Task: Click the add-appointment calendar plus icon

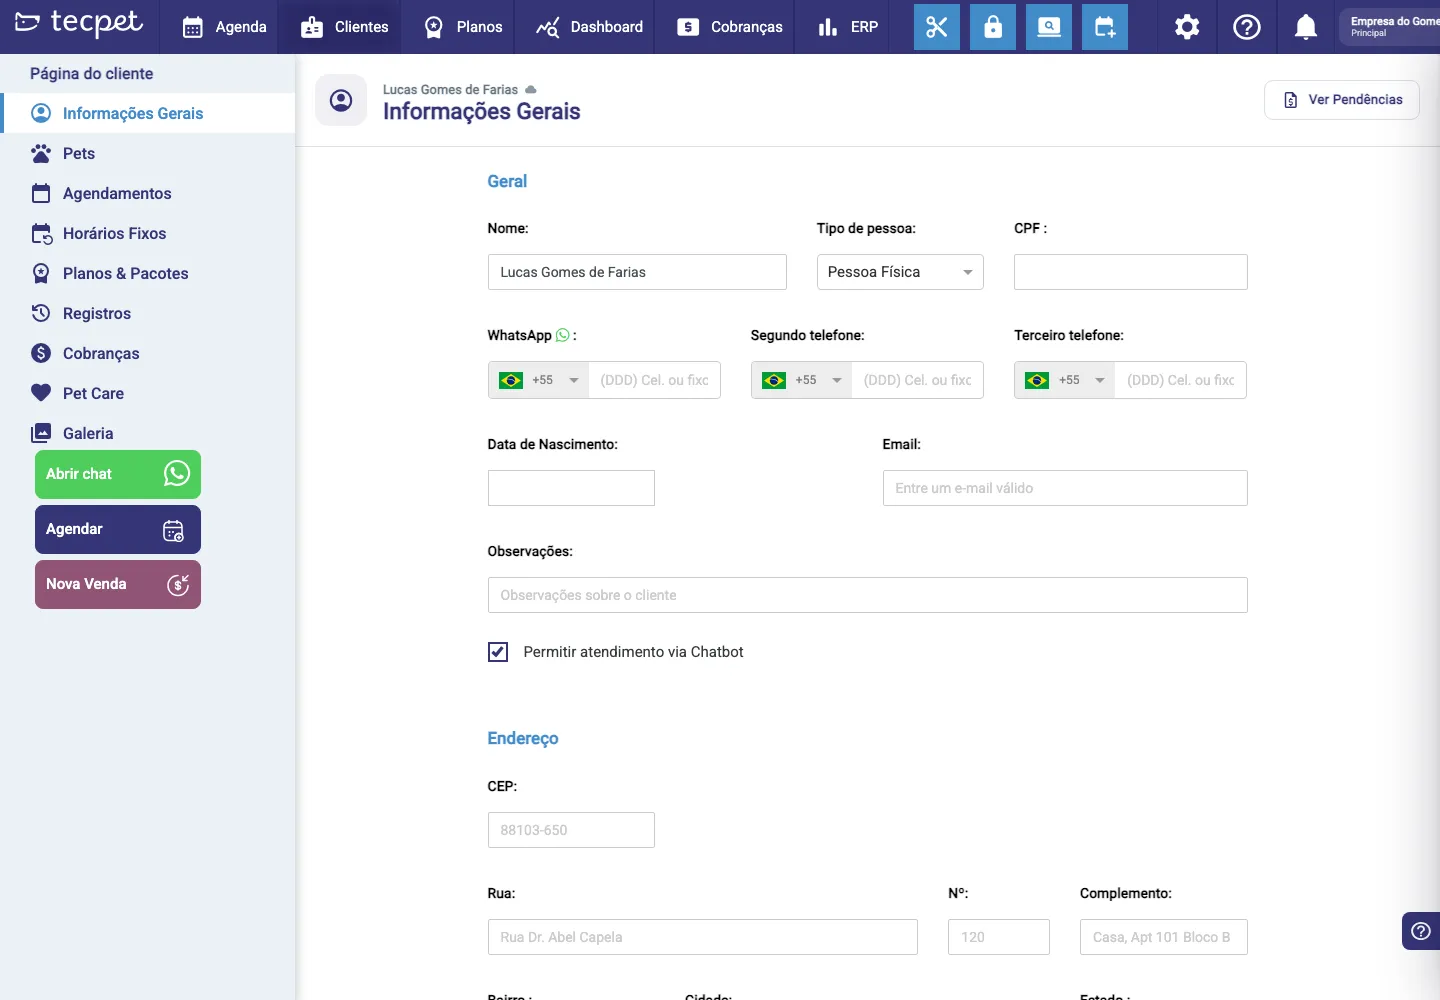Action: (1105, 27)
